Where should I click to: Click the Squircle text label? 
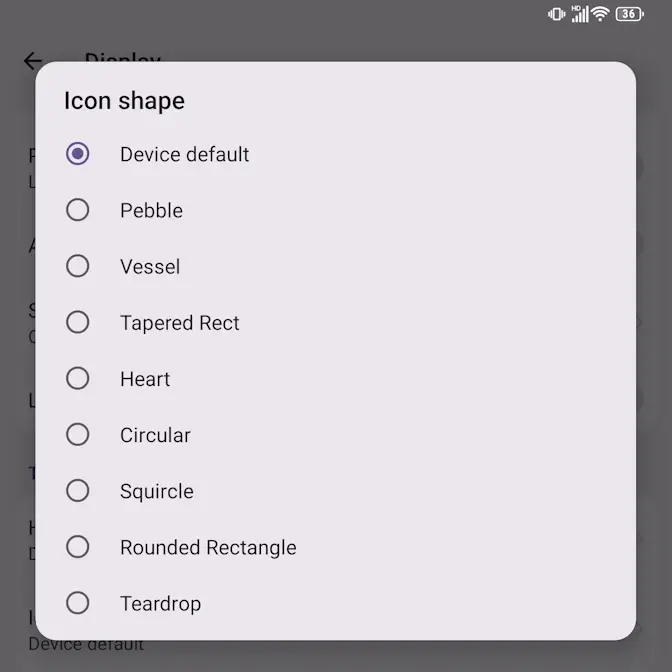pos(157,491)
